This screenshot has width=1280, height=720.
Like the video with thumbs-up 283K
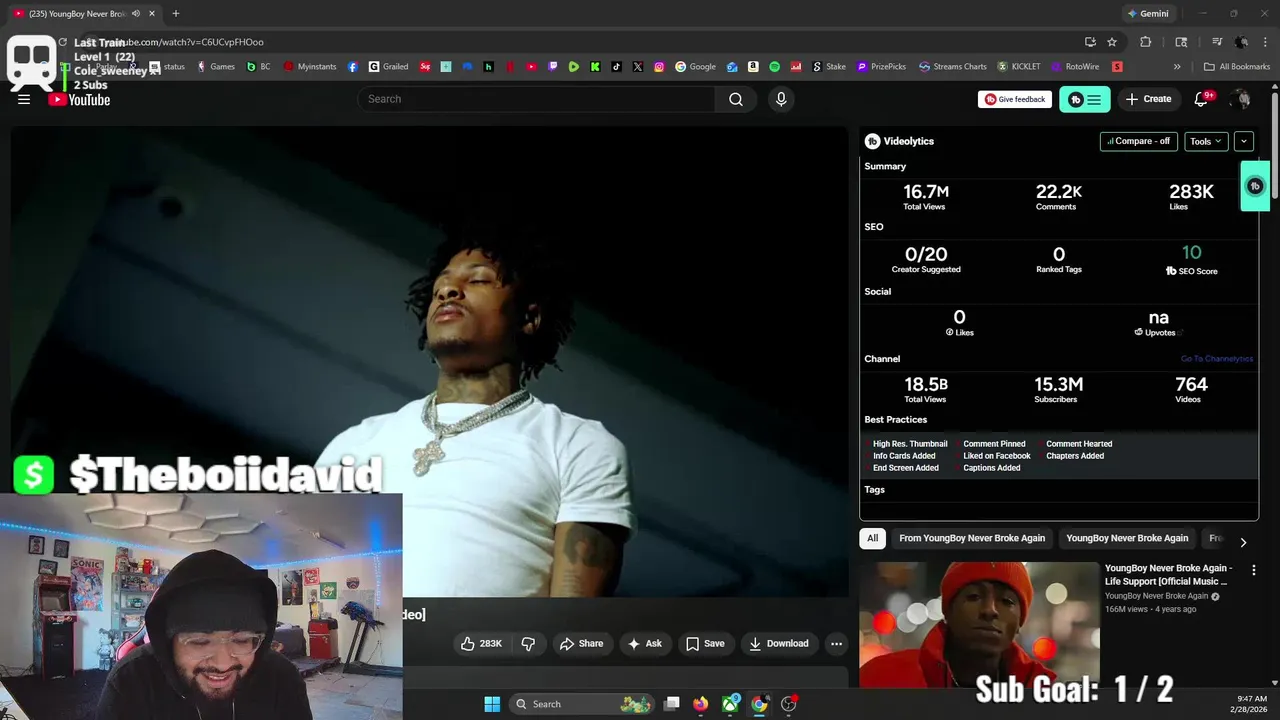click(481, 643)
